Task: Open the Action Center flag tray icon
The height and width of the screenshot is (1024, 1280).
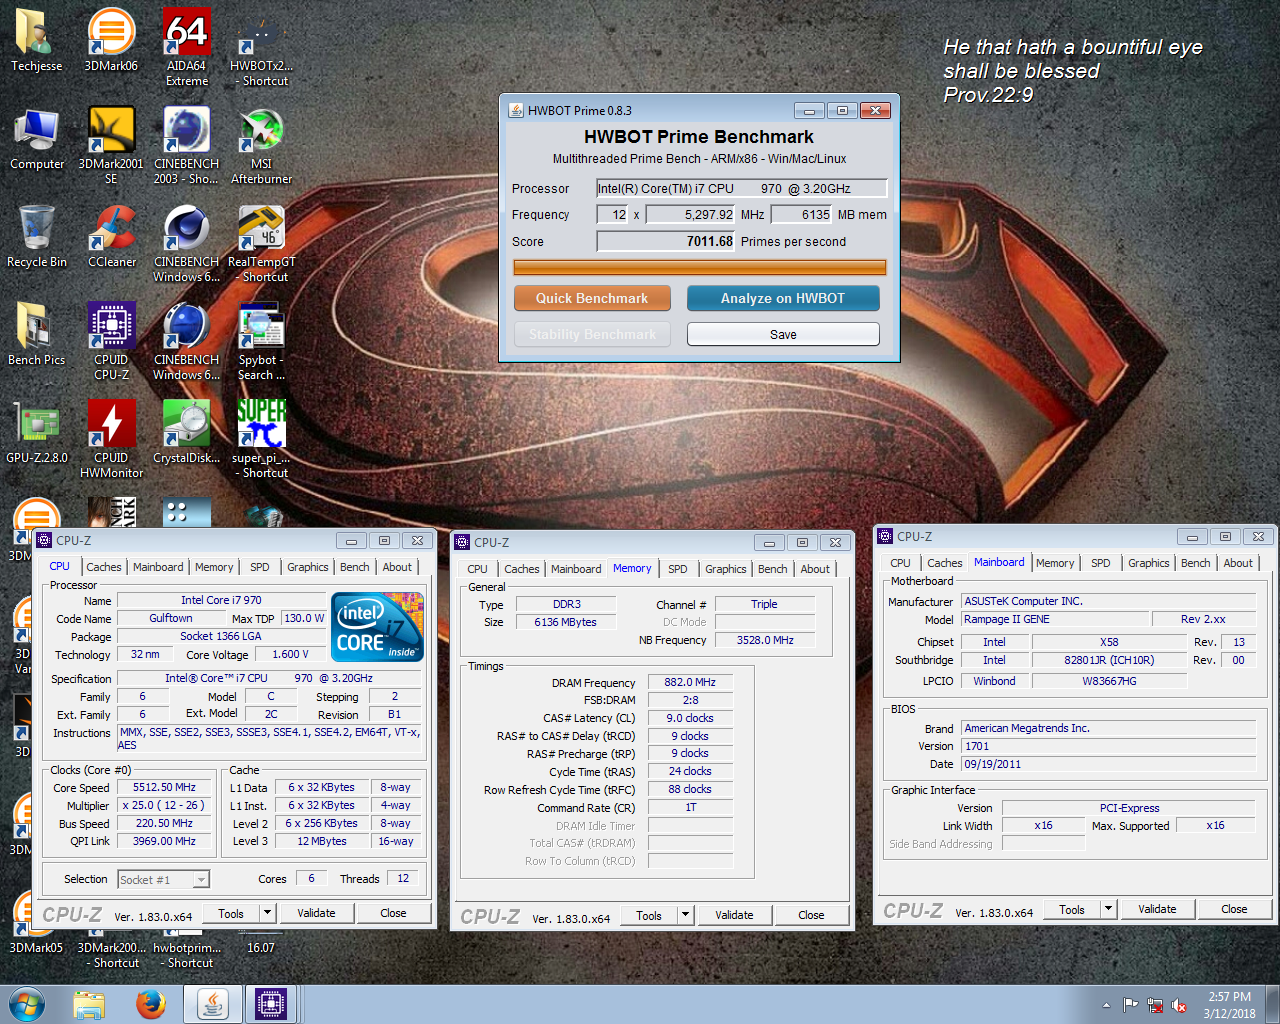Action: pyautogui.click(x=1131, y=1005)
